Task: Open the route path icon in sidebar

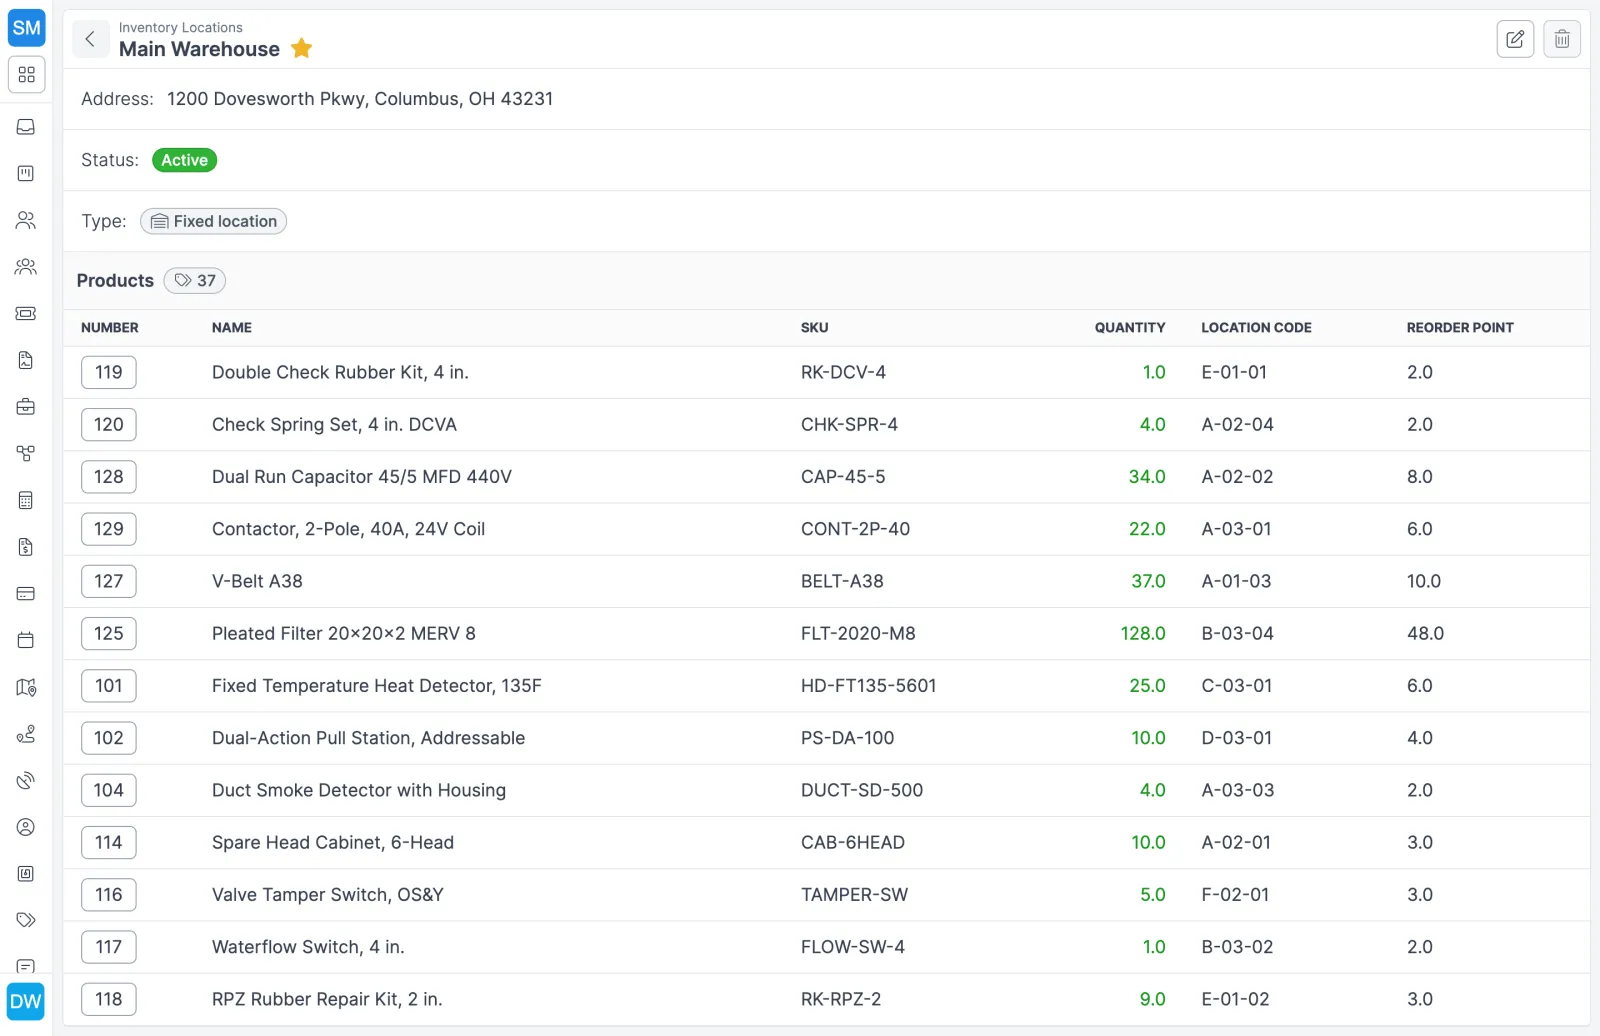Action: 26,734
